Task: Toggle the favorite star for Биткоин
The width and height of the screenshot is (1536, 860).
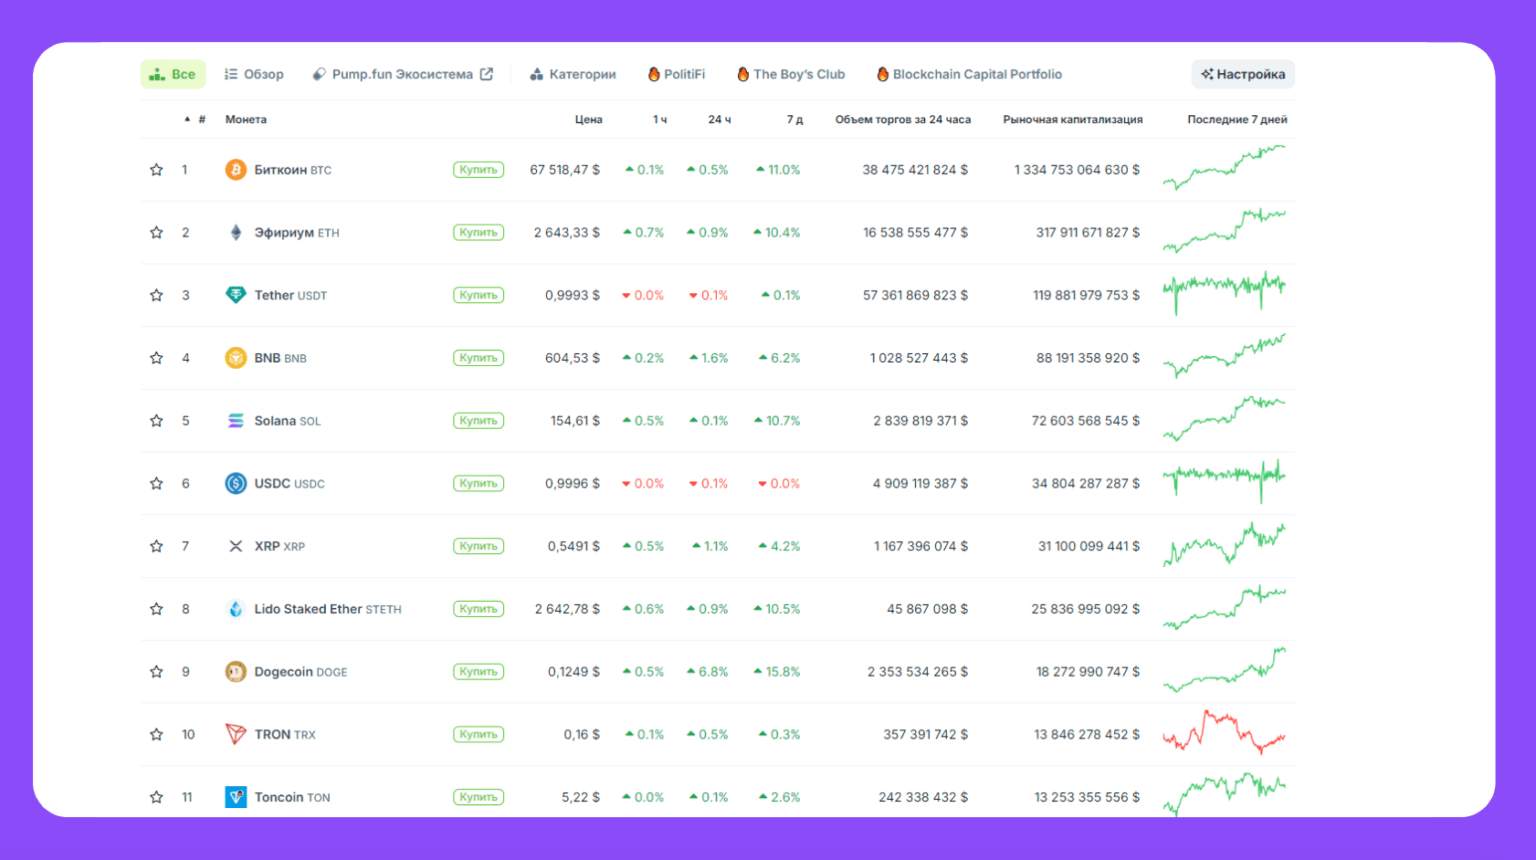Action: pyautogui.click(x=156, y=169)
